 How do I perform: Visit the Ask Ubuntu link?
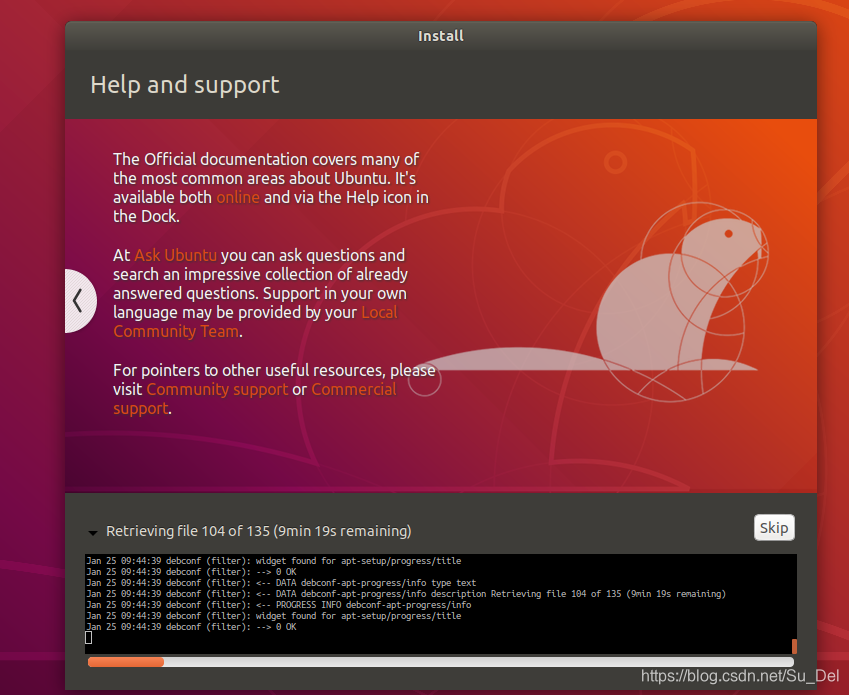pyautogui.click(x=175, y=255)
